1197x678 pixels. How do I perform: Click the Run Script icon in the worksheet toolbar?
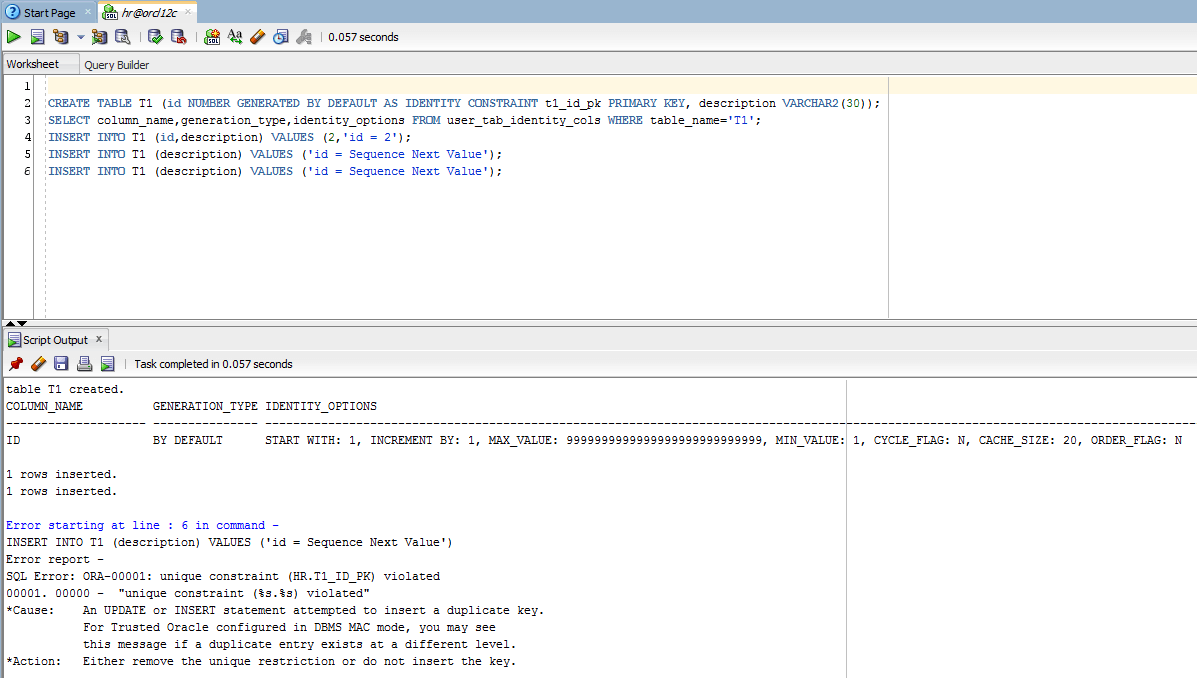coord(37,37)
